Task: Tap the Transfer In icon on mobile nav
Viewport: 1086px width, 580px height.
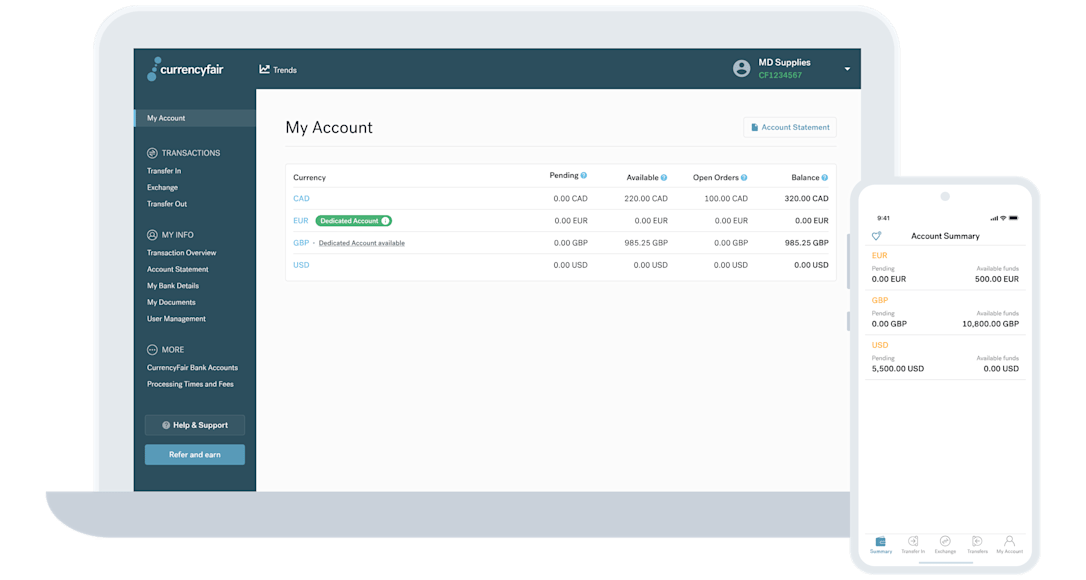Action: [913, 541]
